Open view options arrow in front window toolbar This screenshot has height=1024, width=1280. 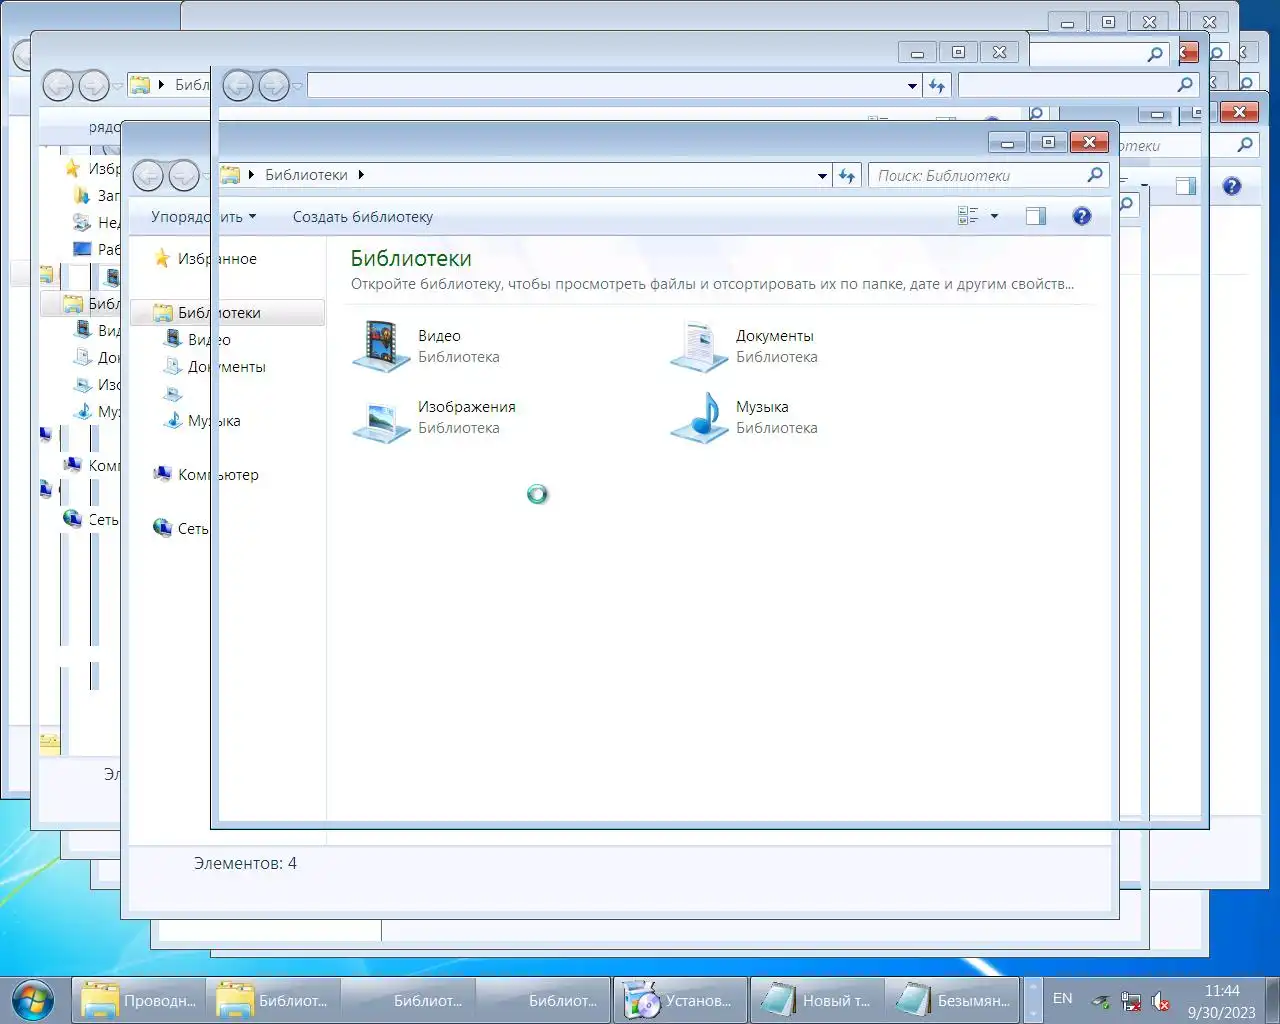tap(994, 216)
